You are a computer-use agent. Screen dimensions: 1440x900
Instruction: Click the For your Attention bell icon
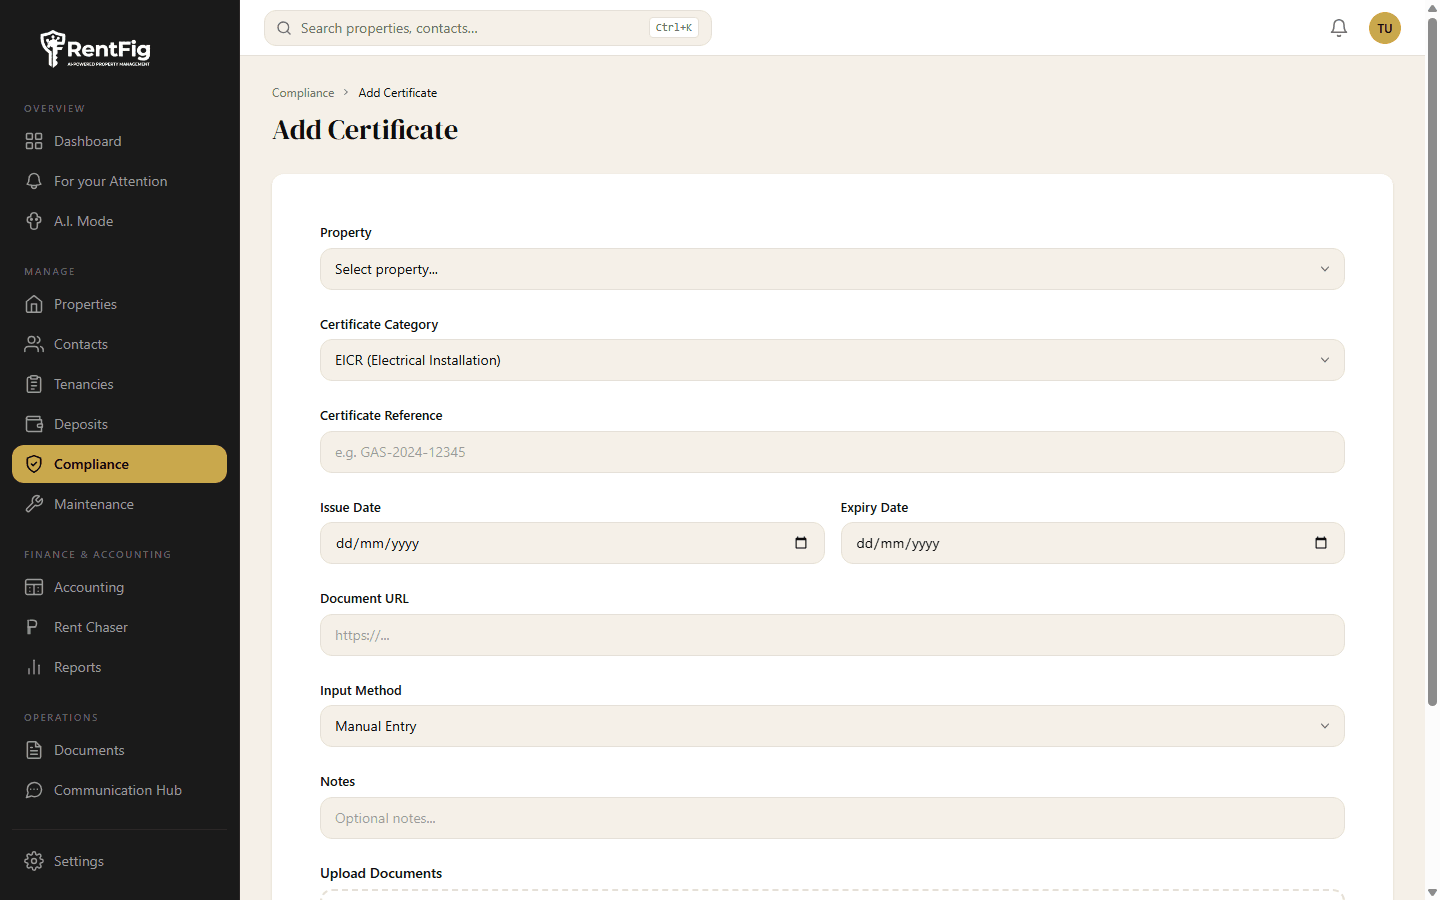tap(34, 181)
